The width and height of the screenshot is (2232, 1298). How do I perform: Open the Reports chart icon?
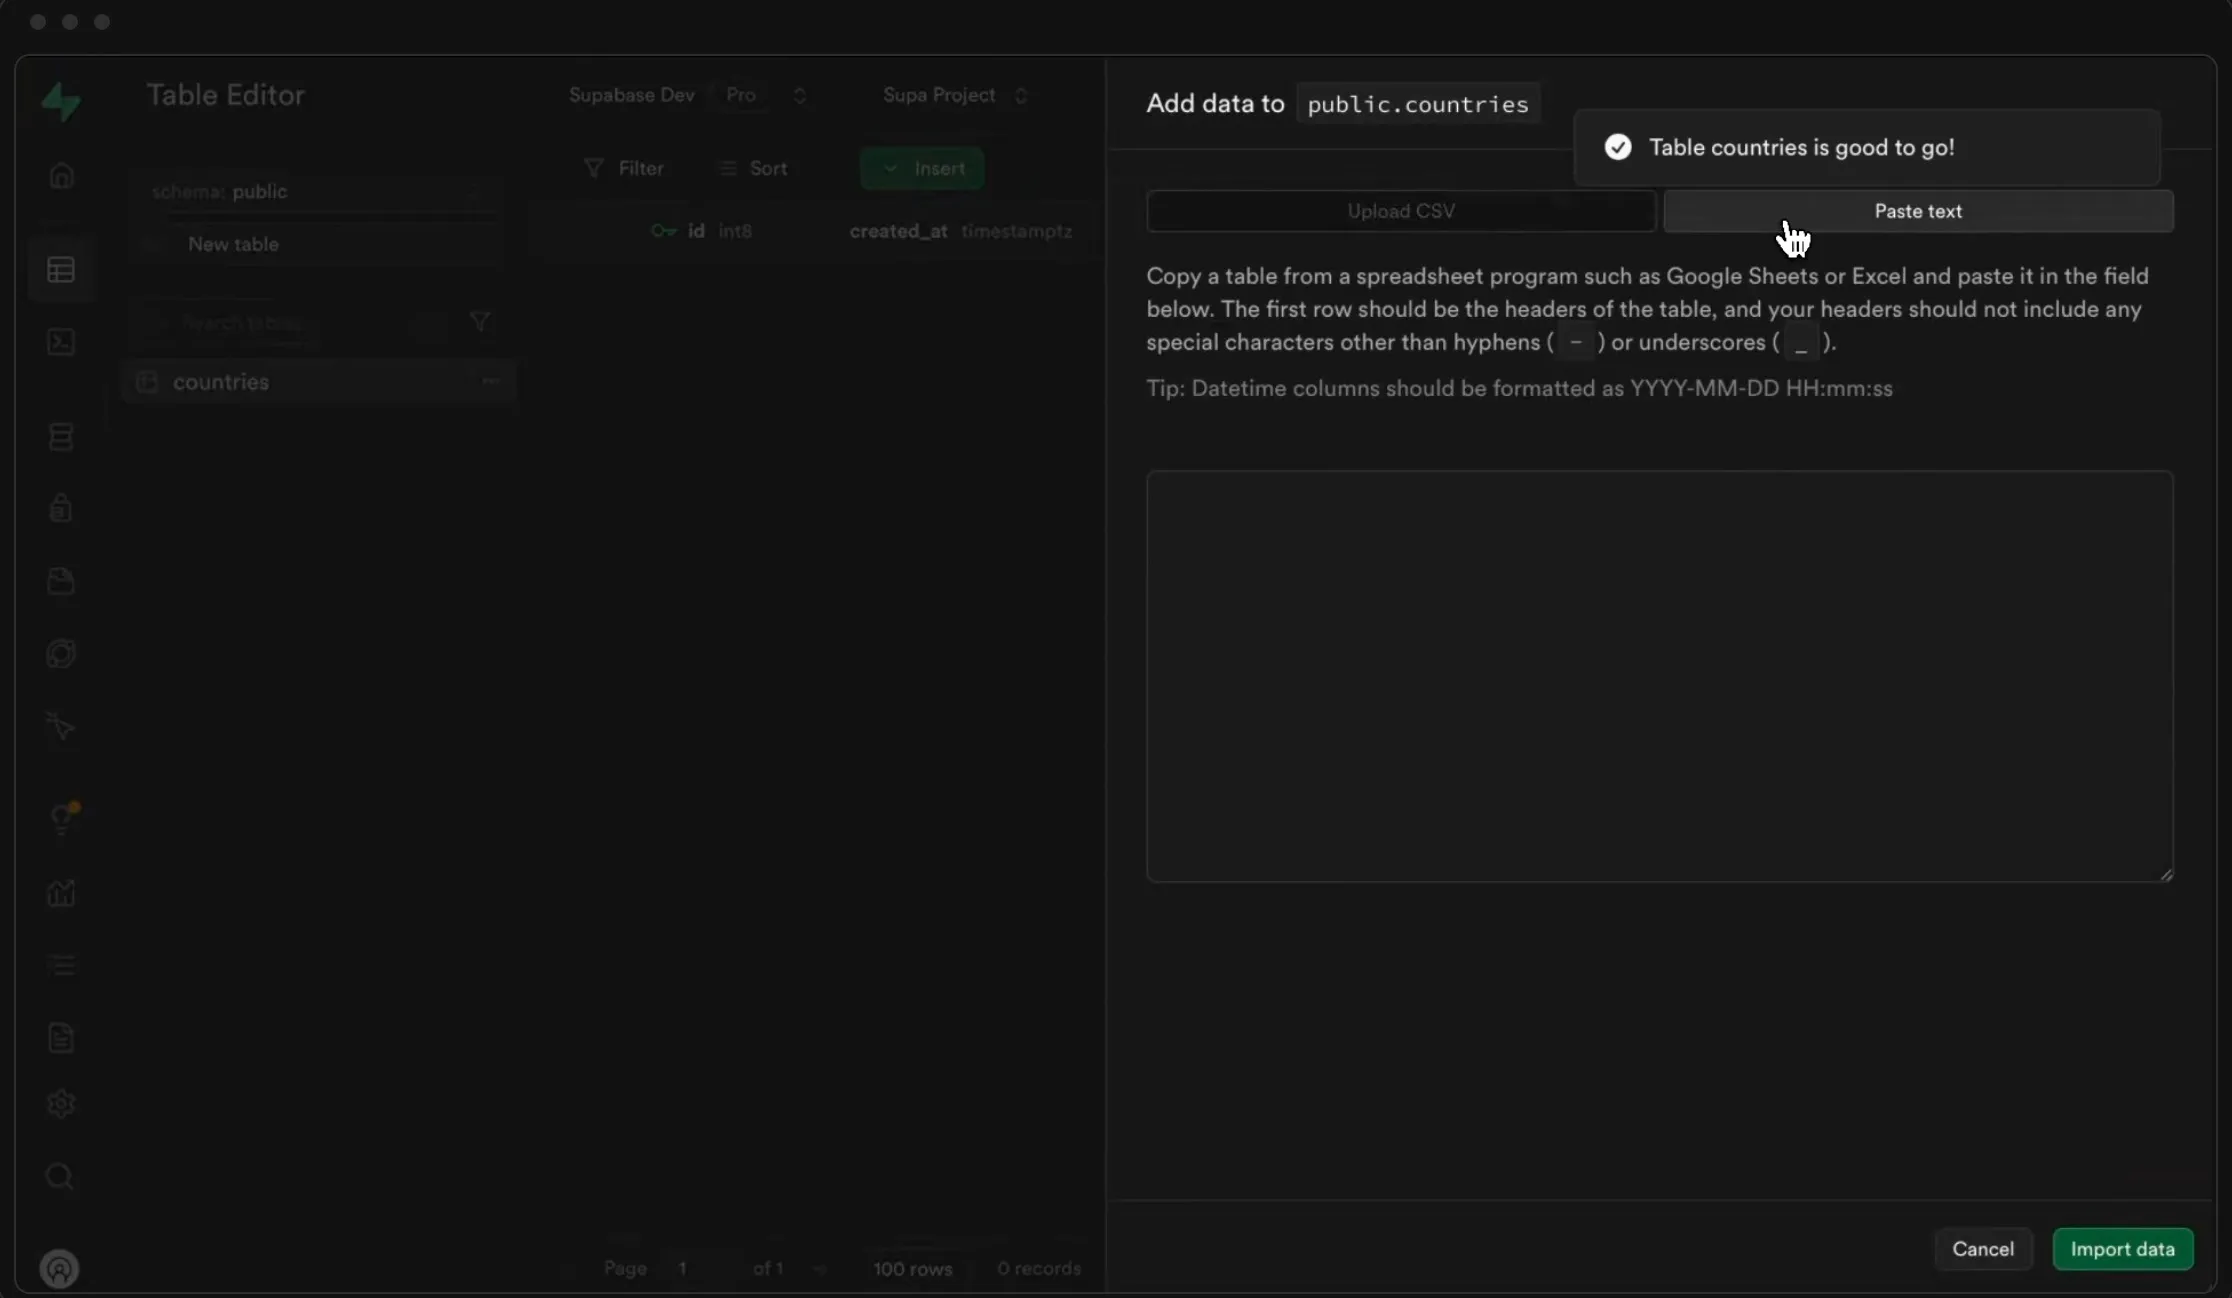pos(61,893)
